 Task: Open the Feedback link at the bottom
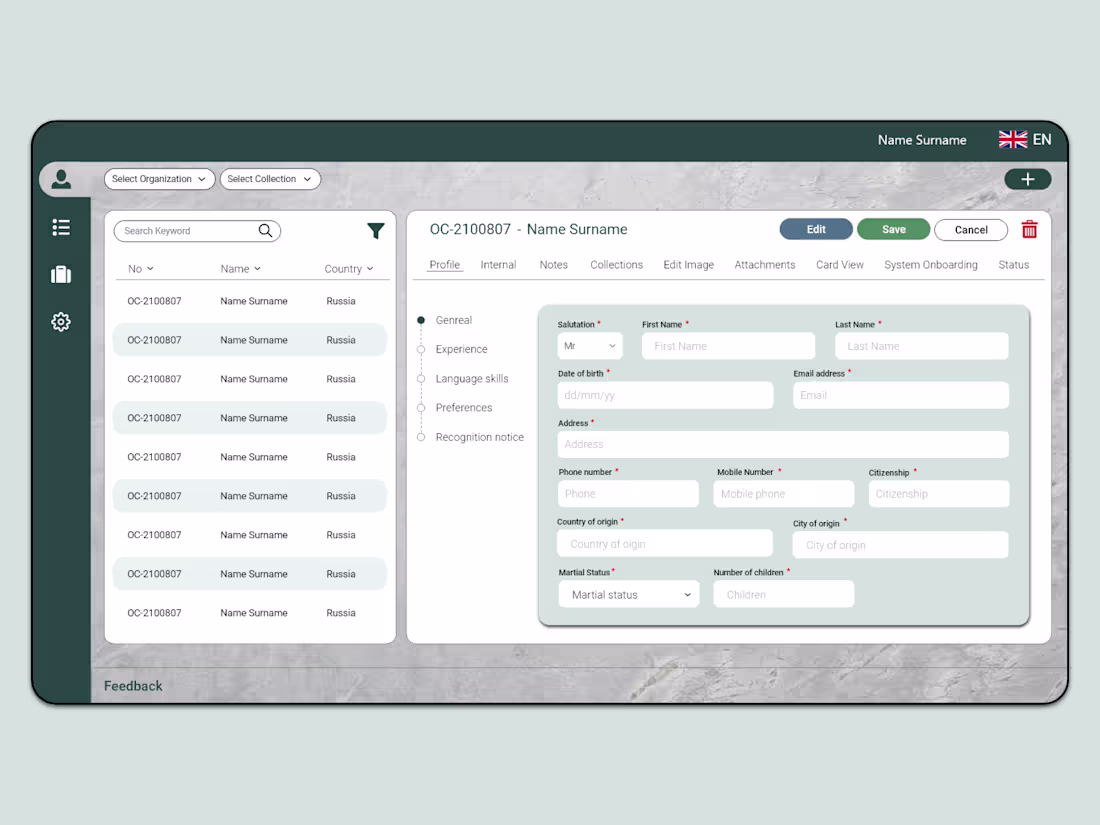(x=132, y=686)
